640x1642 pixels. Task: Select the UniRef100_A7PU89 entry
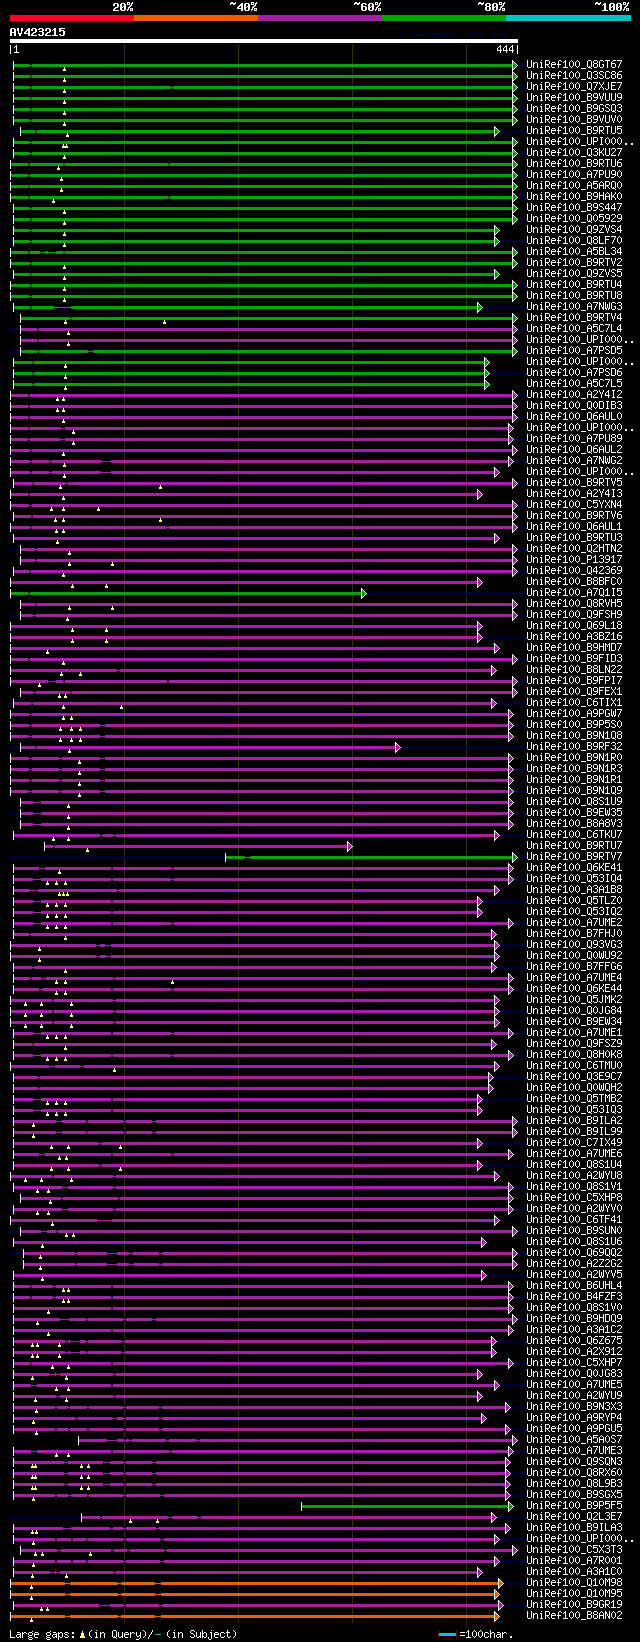tap(574, 439)
